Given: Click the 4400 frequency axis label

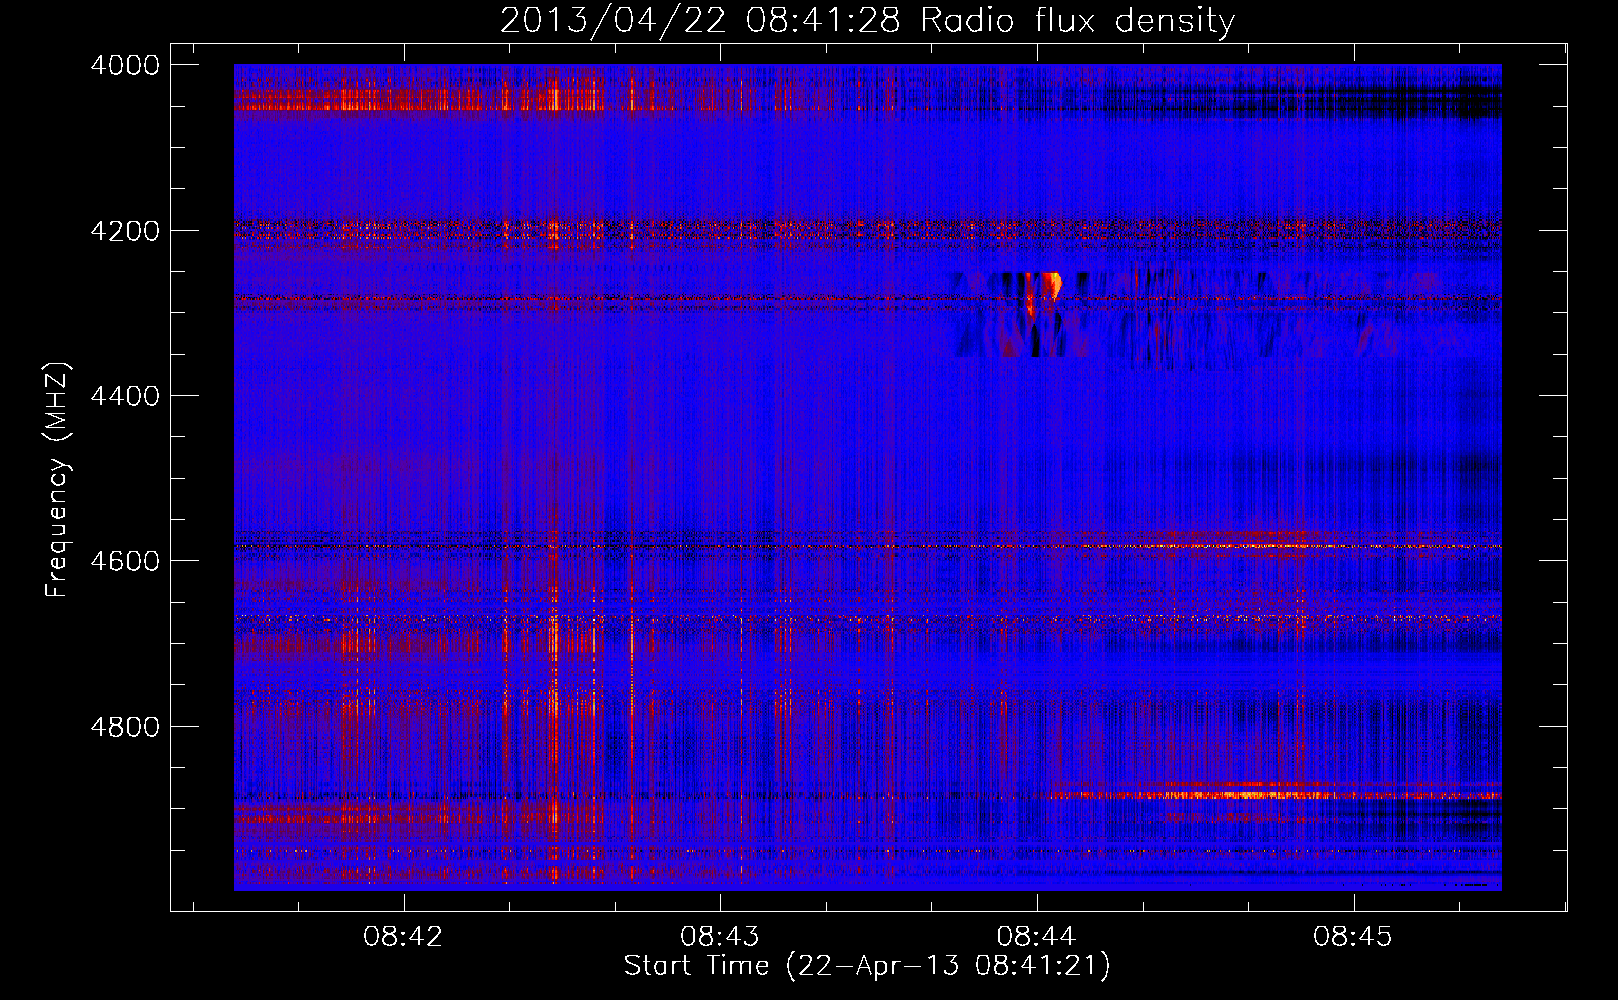Looking at the screenshot, I should click(125, 396).
